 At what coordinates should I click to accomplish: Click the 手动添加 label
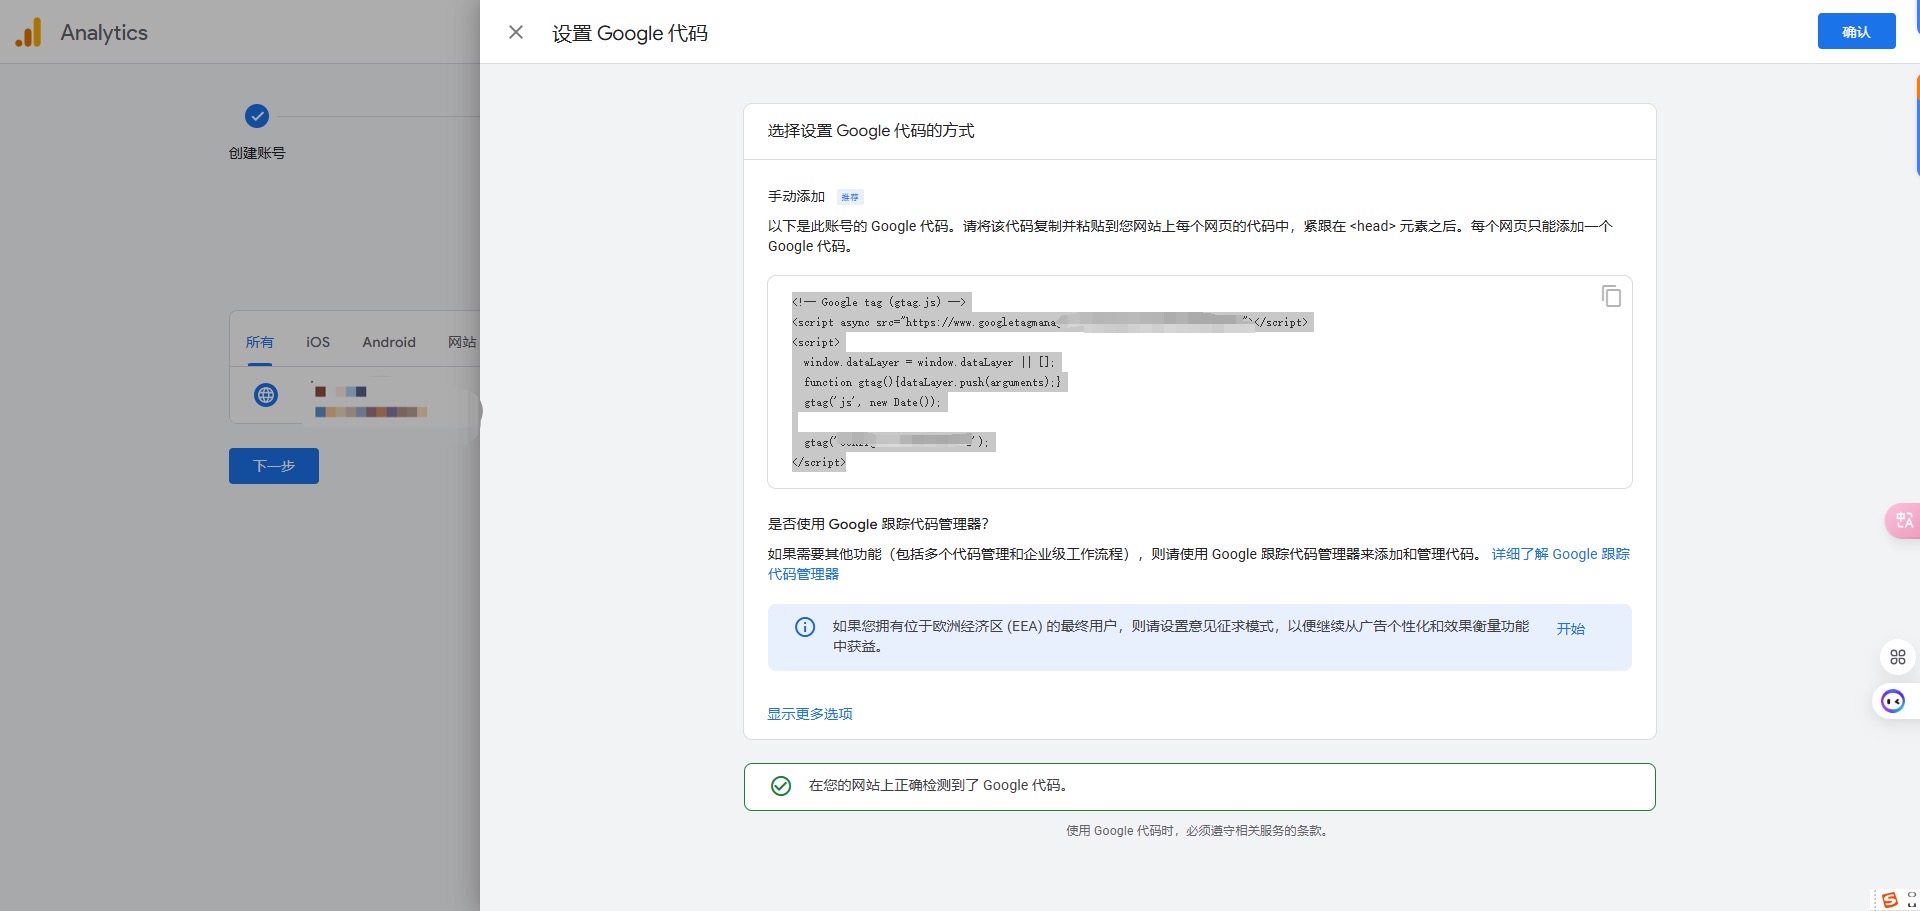click(x=796, y=196)
